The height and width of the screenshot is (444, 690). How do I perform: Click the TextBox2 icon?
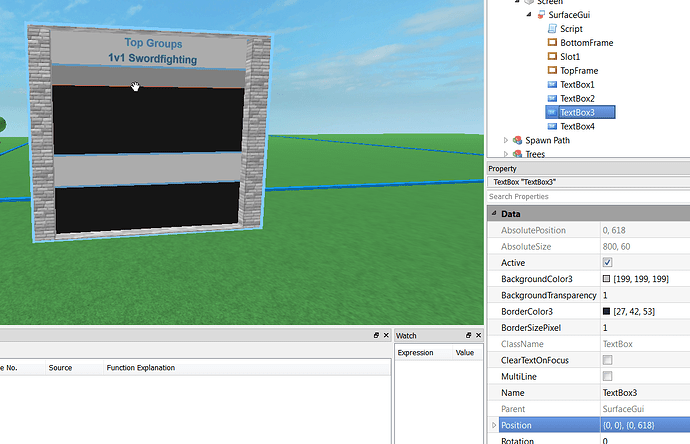[x=552, y=99]
